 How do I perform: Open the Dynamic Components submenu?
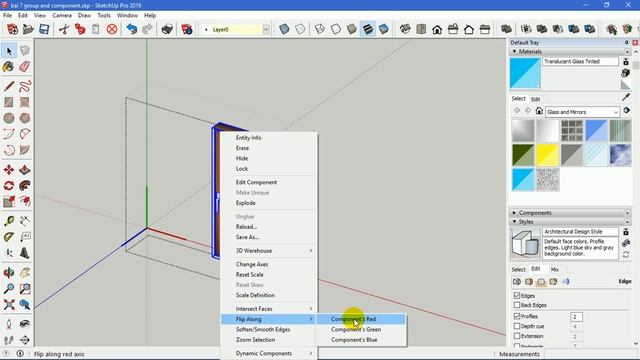point(269,353)
